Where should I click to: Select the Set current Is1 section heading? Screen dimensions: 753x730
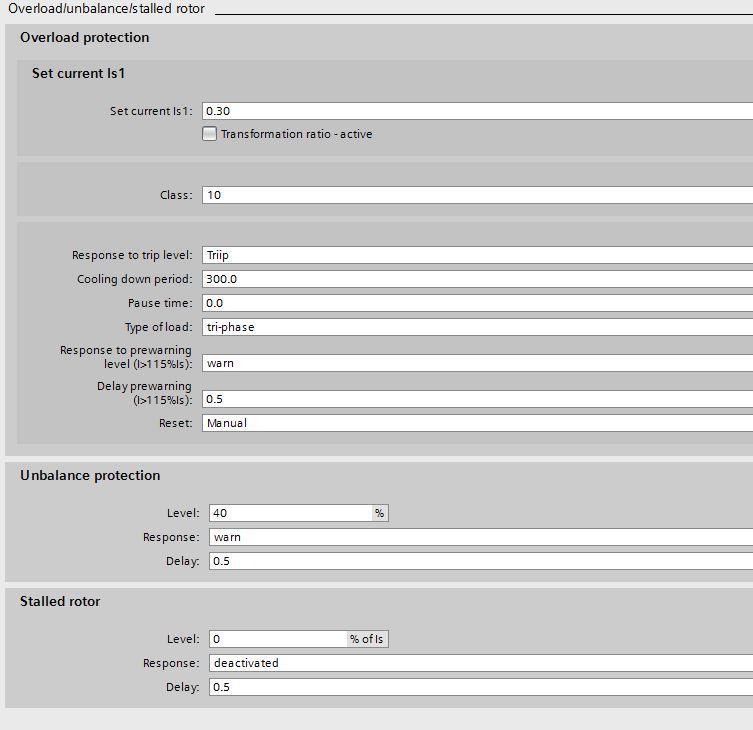pyautogui.click(x=78, y=73)
